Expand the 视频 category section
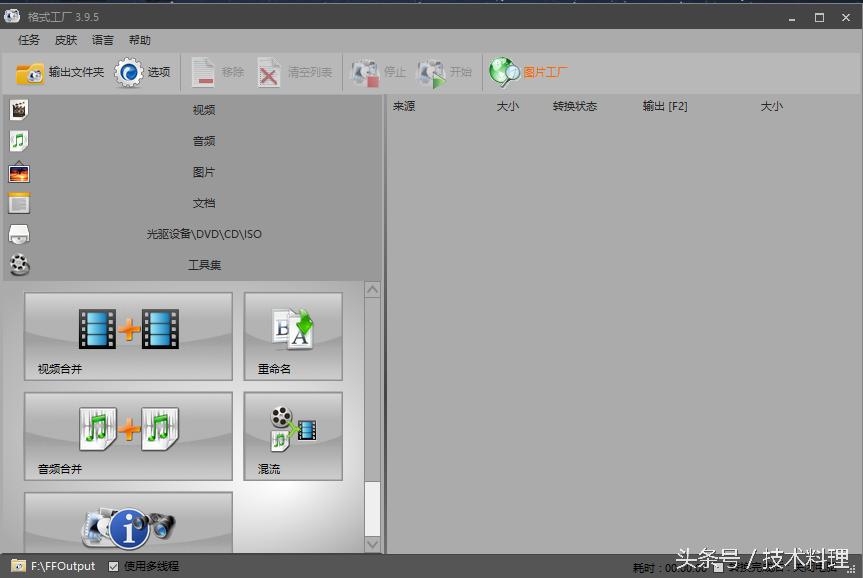Viewport: 863px width, 578px height. pyautogui.click(x=203, y=110)
